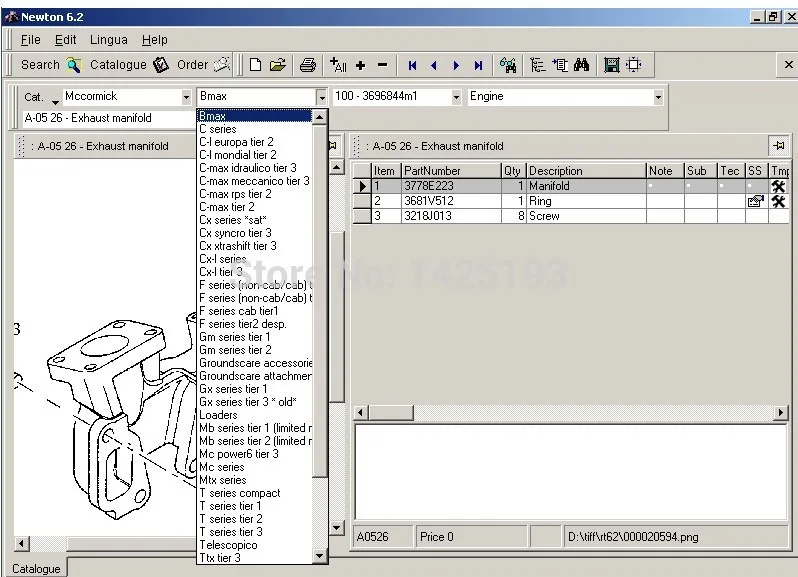Screen dimensions: 798x577
Task: Open the 100 - 3696844m1 model dropdown
Action: pos(456,97)
